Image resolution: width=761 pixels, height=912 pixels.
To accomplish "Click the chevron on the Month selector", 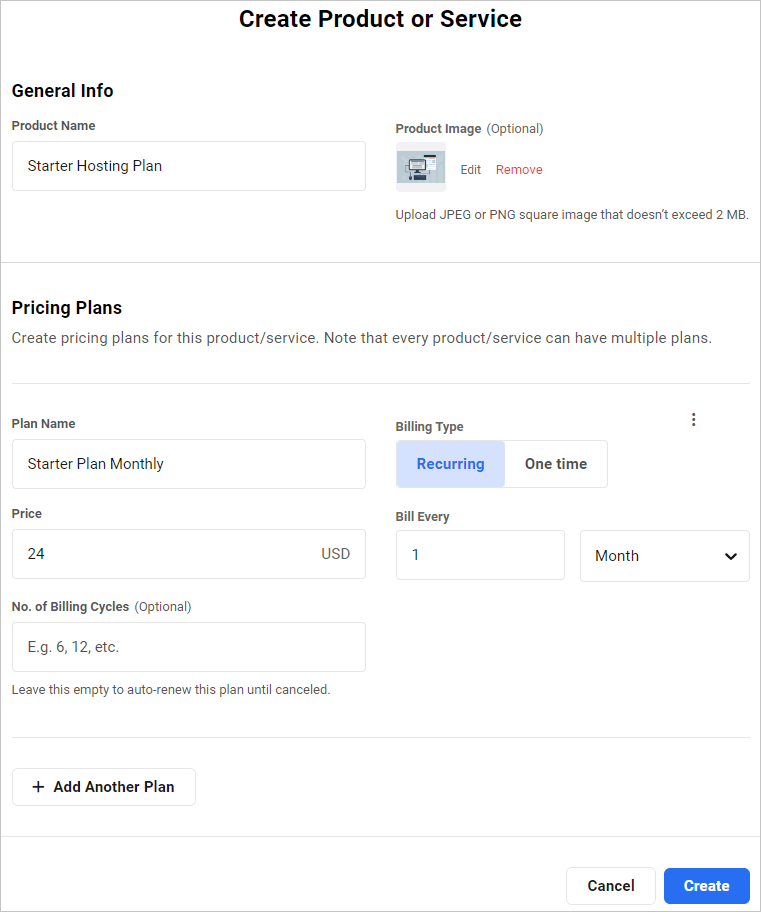I will pyautogui.click(x=730, y=556).
